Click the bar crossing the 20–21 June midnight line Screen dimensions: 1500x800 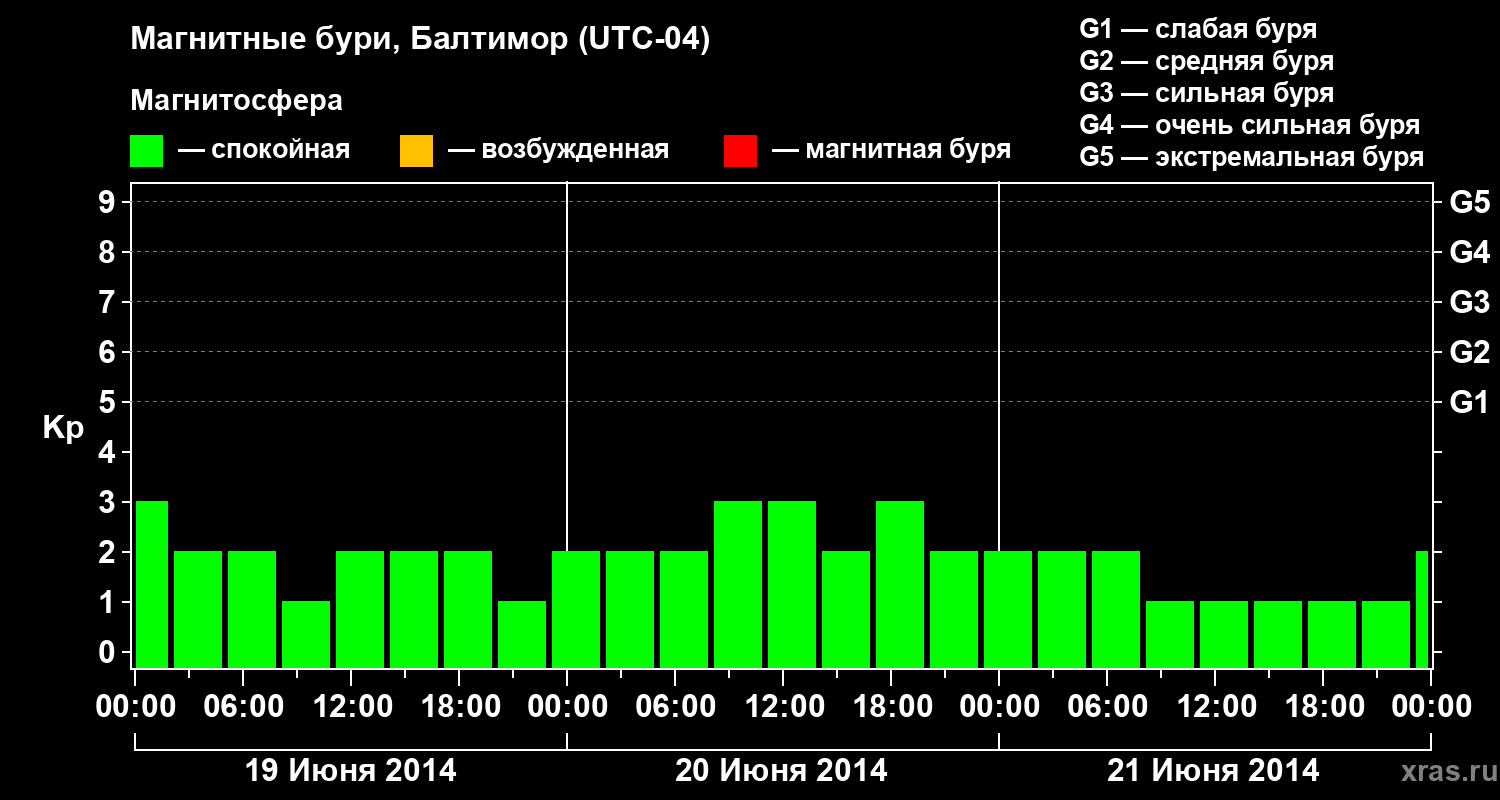point(1008,609)
